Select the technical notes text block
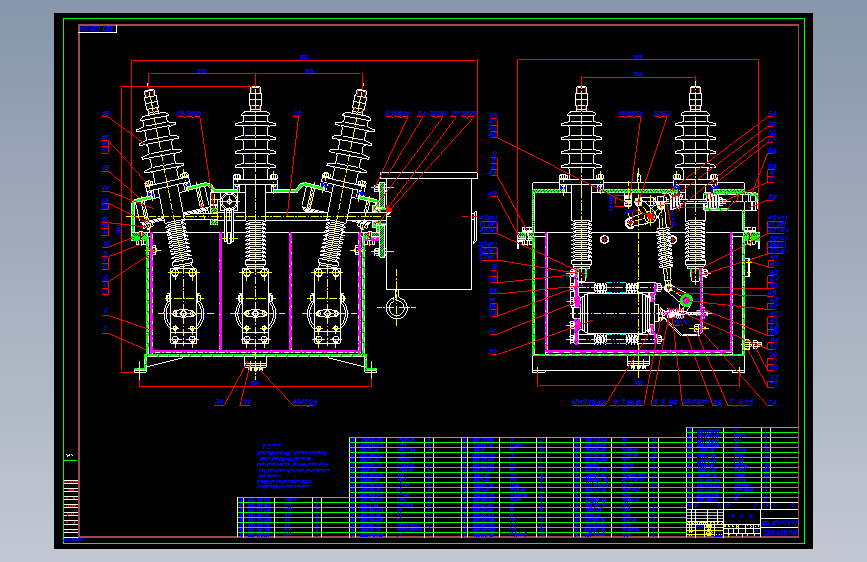Viewport: 867px width, 562px height. tap(293, 467)
